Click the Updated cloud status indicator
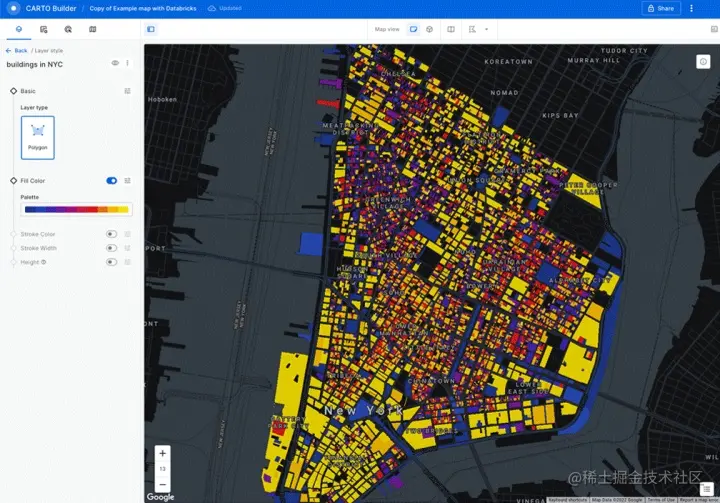720x503 pixels. 225,8
